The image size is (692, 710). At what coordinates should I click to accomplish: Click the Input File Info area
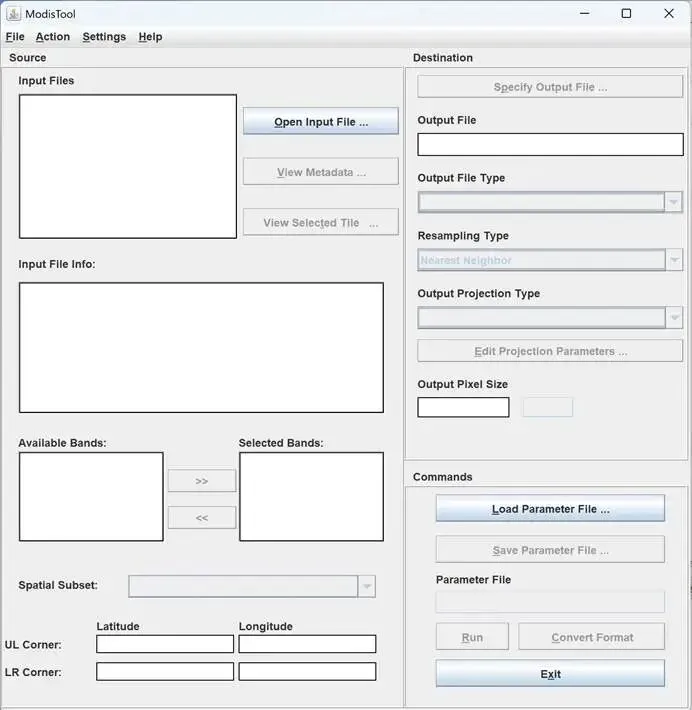(201, 347)
